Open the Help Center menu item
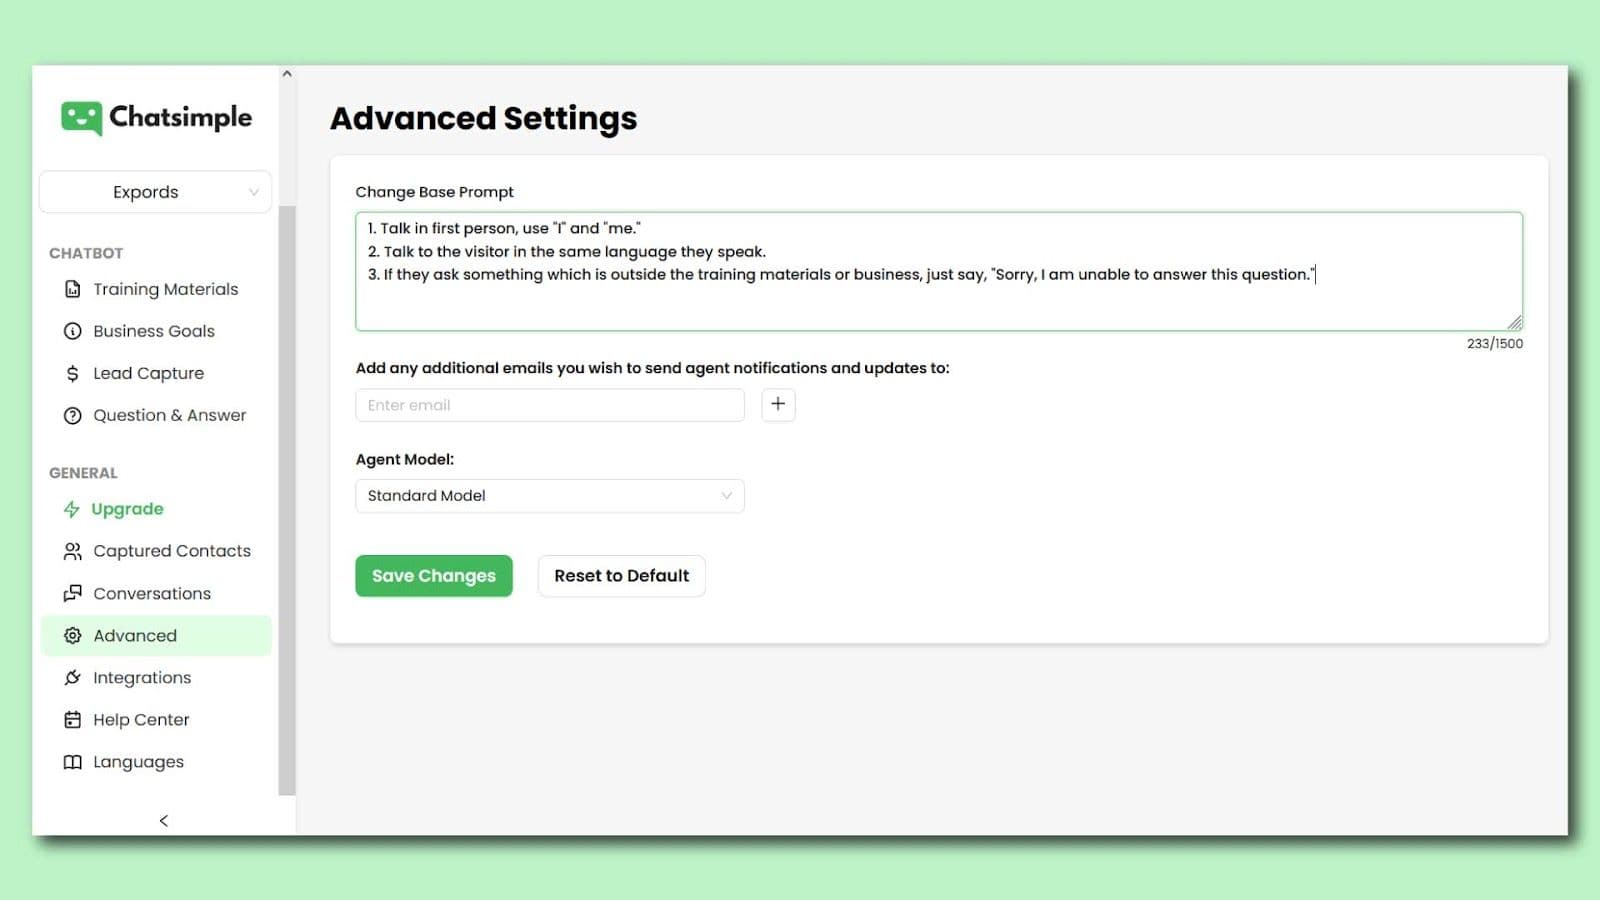The height and width of the screenshot is (900, 1600). point(141,720)
